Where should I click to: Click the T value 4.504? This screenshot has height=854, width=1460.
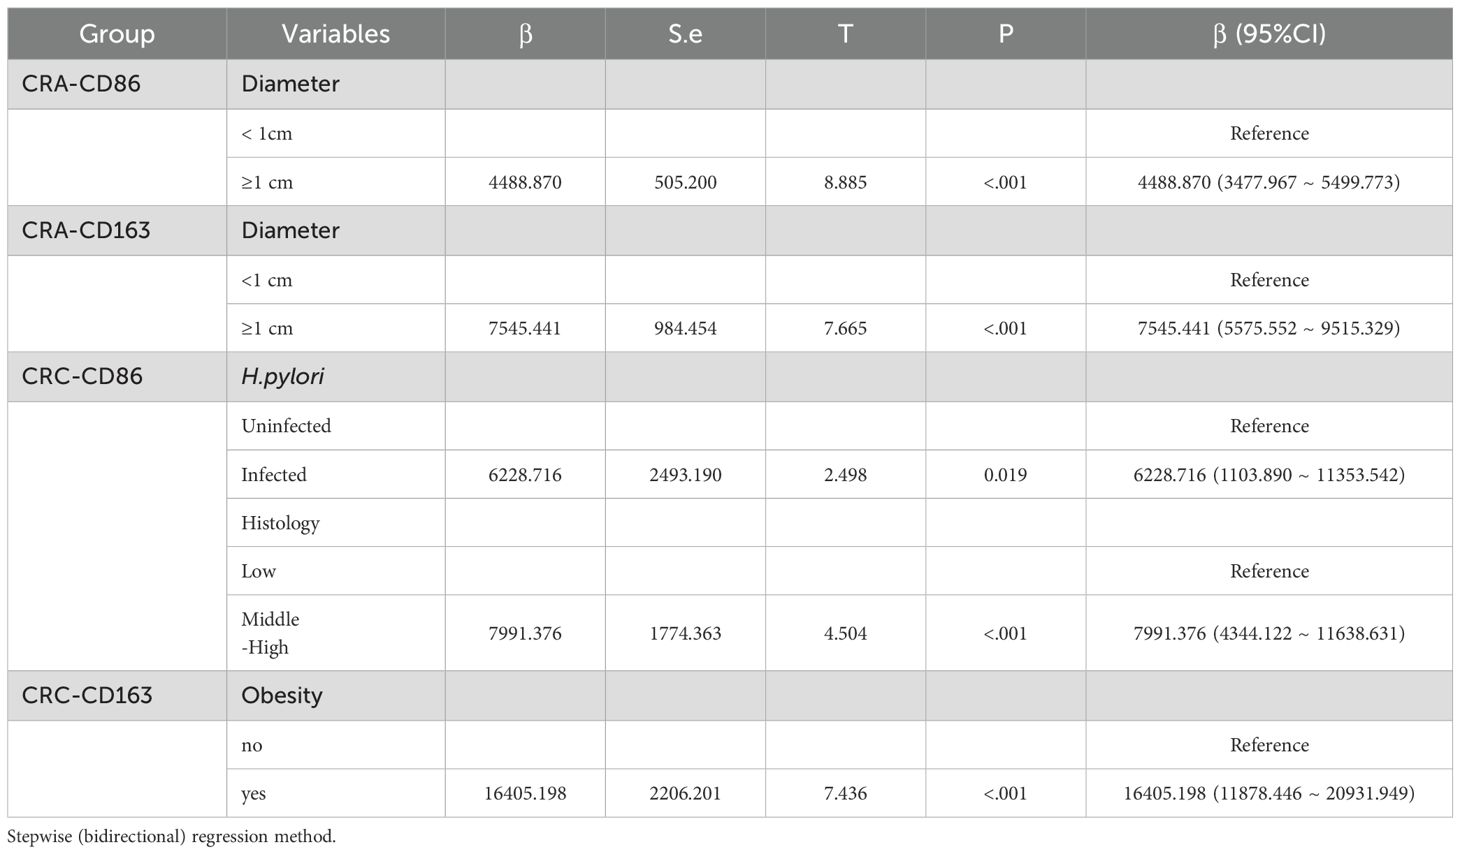[845, 633]
